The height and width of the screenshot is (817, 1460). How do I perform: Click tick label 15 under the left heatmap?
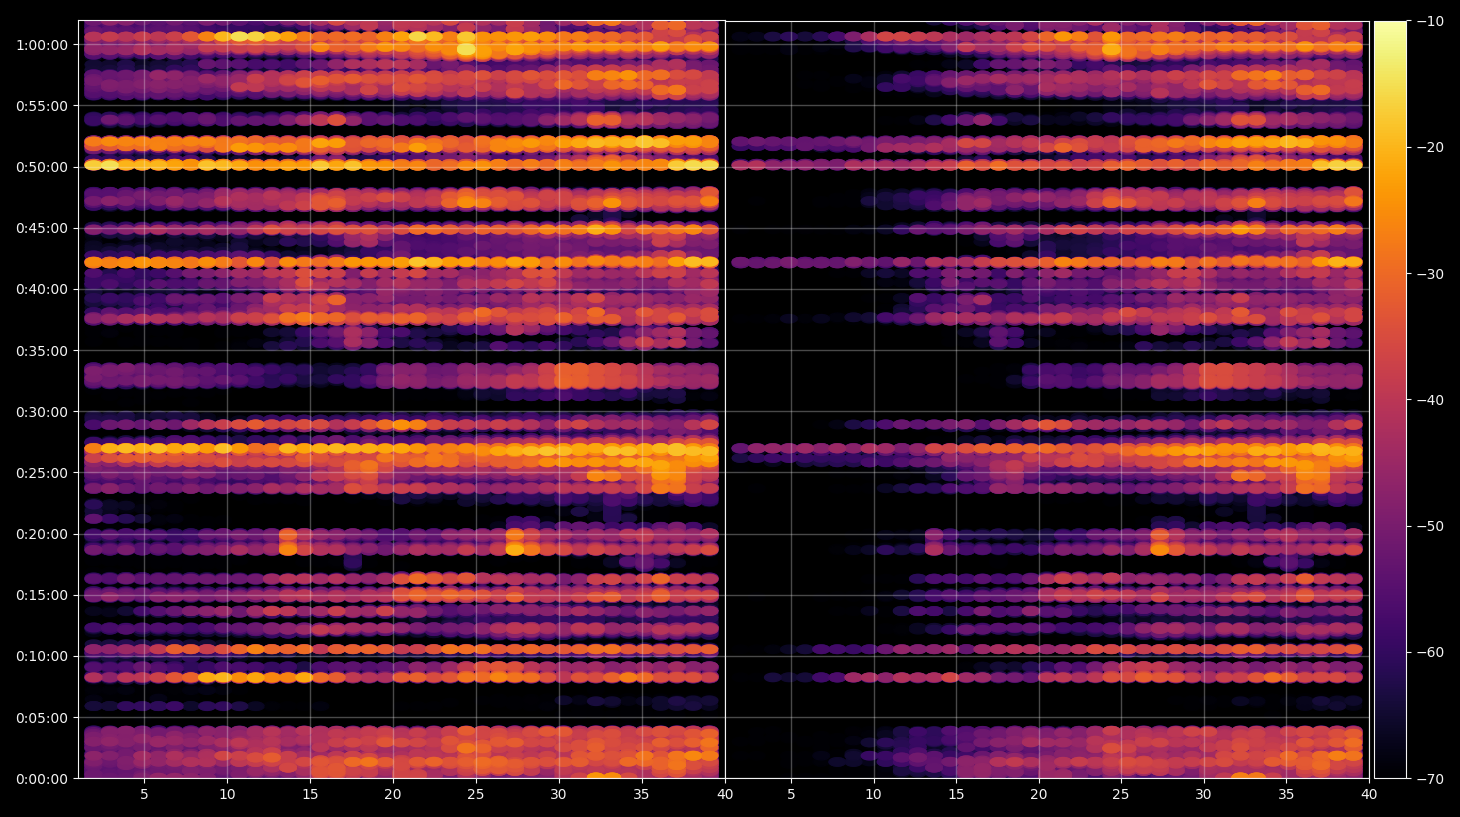pos(310,795)
